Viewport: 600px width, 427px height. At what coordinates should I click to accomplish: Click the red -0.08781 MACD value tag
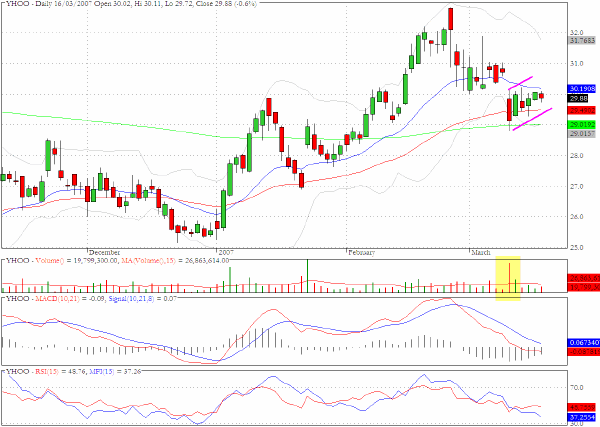point(584,352)
